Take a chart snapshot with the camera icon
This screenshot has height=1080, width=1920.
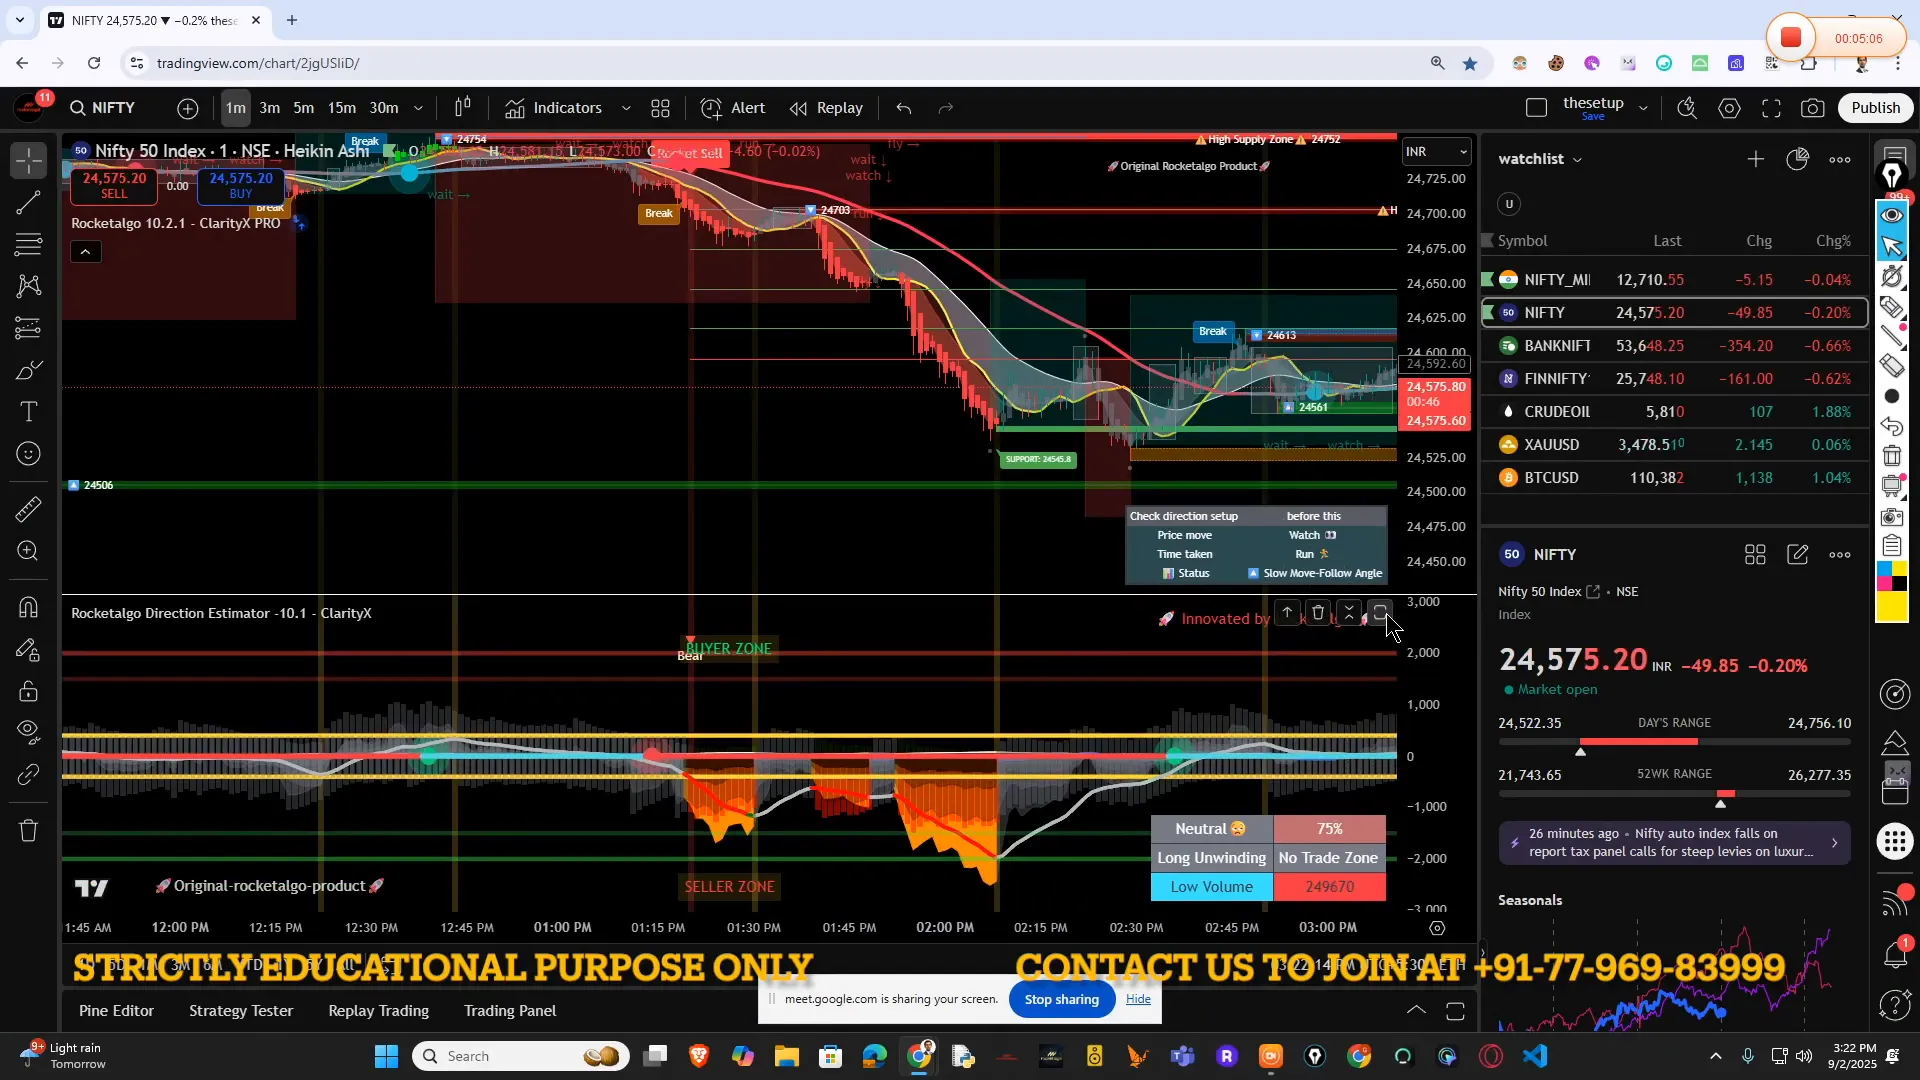[x=1812, y=108]
